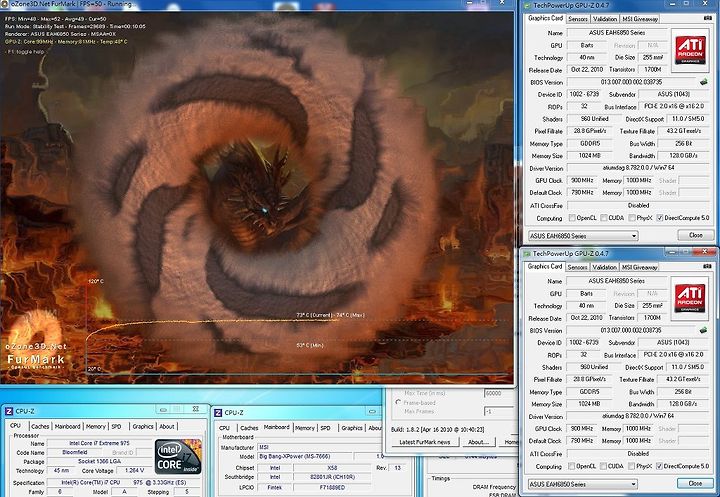The image size is (720, 497).
Task: Open MSI Giveaway tab in top GPU-Z
Action: click(640, 19)
